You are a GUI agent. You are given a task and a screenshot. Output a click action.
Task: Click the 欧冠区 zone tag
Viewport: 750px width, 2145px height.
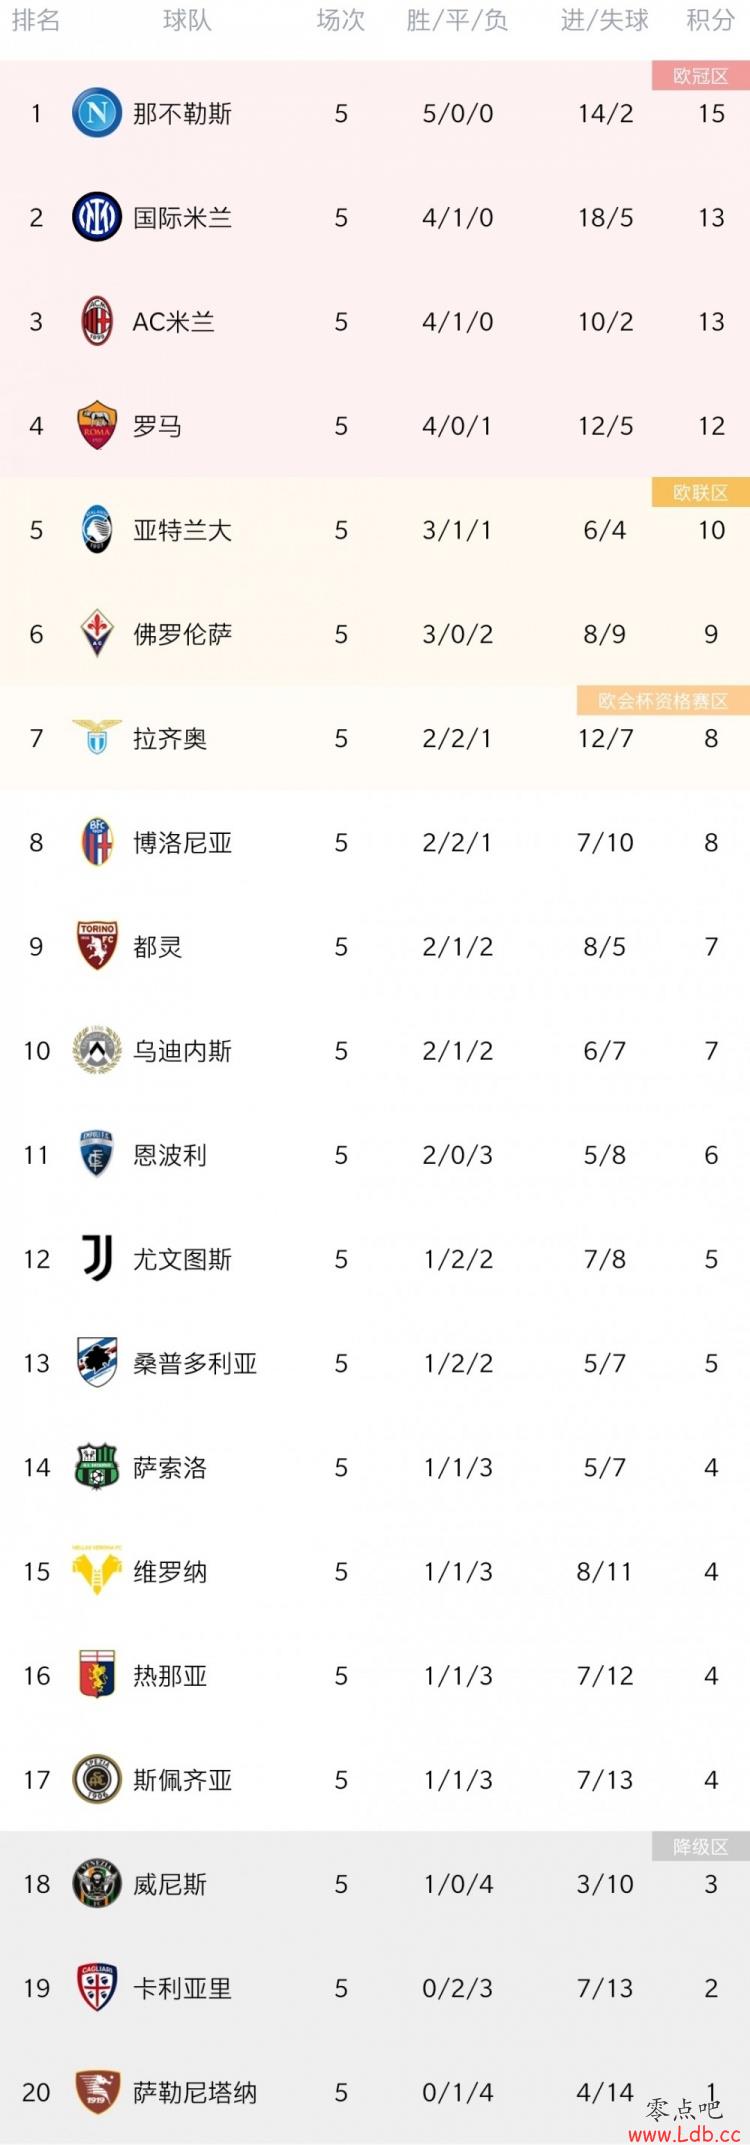click(x=701, y=76)
